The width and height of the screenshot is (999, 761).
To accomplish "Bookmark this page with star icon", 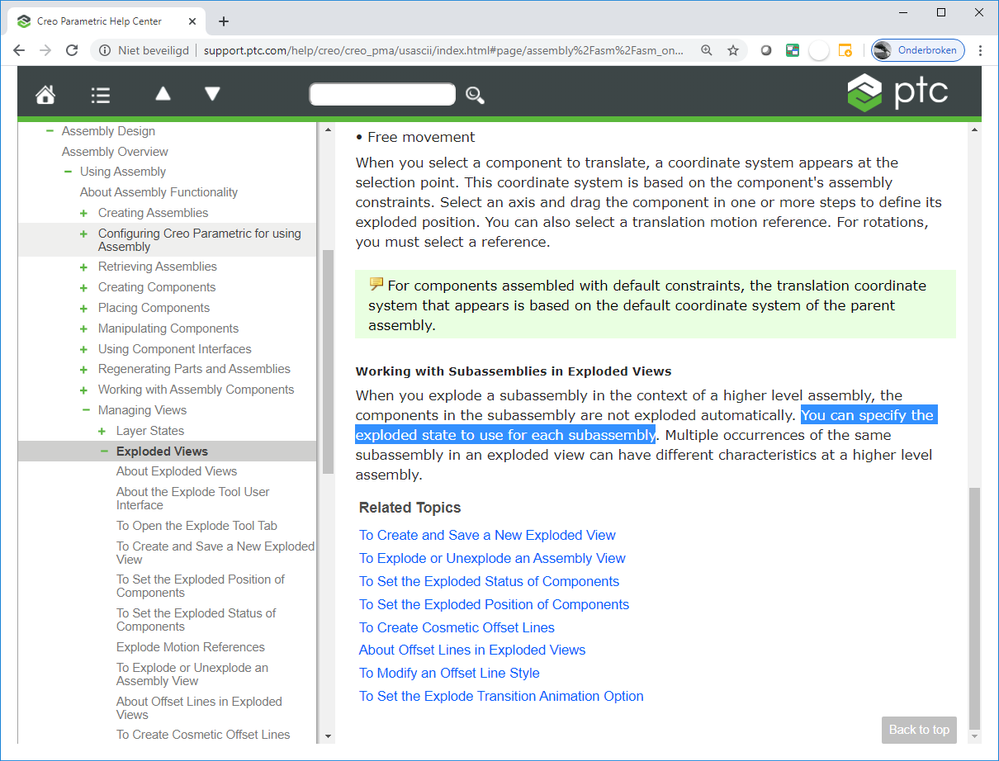I will 733,50.
